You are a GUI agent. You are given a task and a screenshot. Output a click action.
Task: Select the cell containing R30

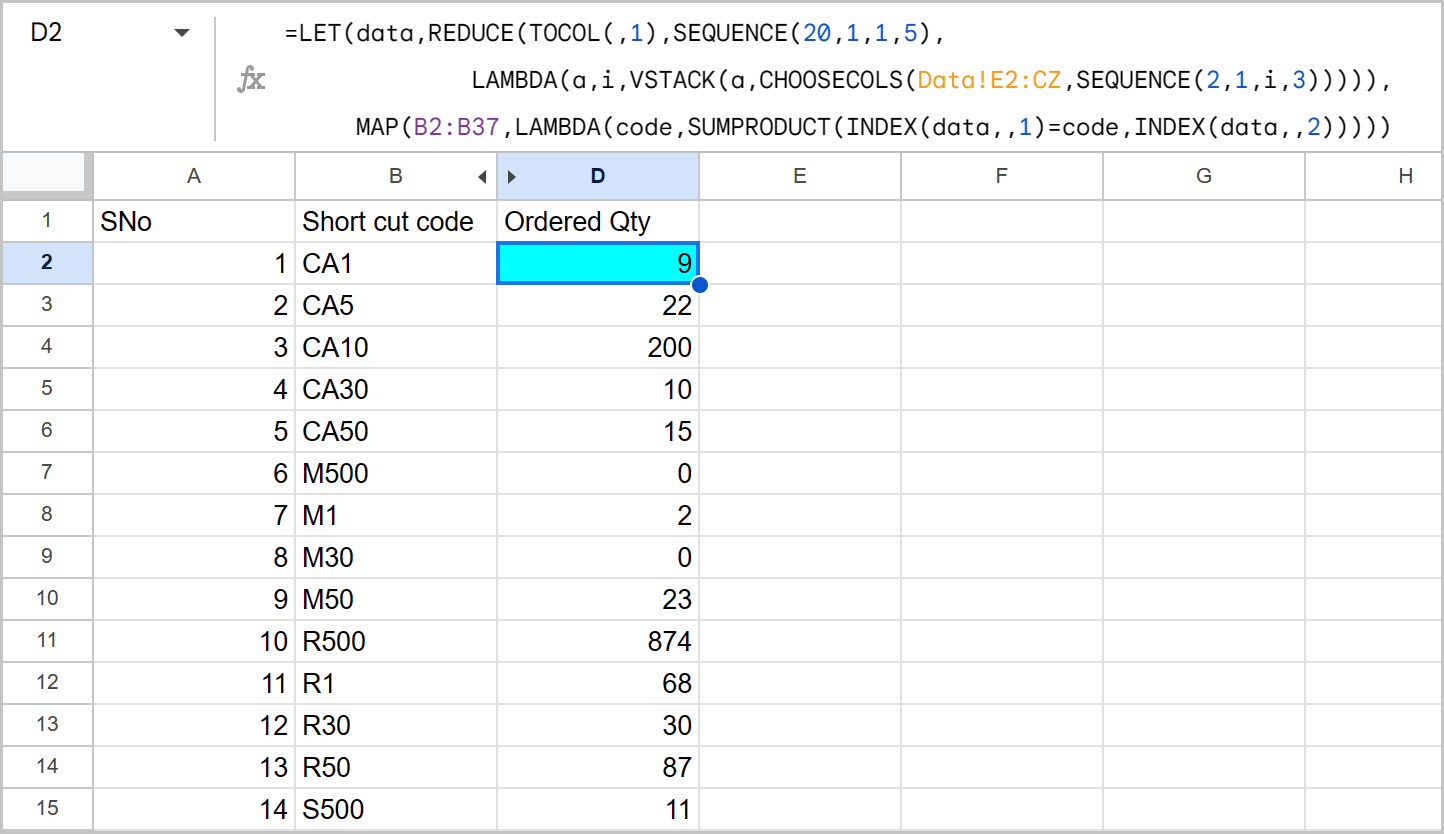pos(396,725)
